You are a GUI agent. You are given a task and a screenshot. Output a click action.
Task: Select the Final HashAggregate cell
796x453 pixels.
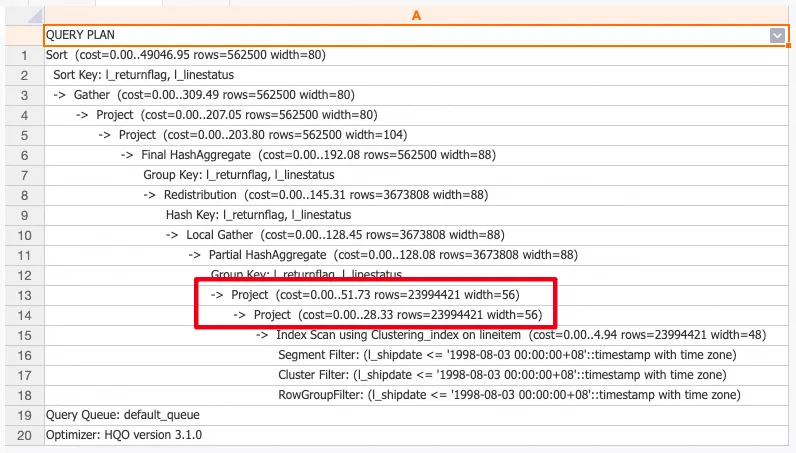pos(416,155)
